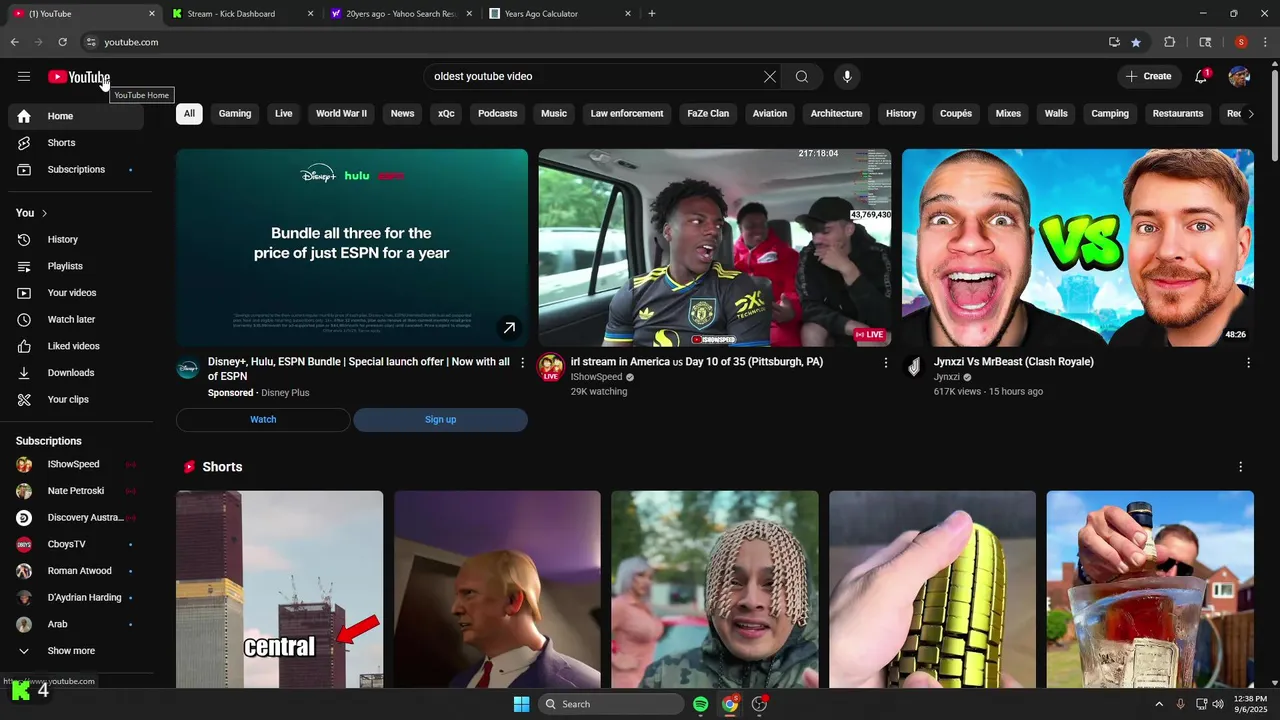Open Shorts section more options

coord(1241,467)
